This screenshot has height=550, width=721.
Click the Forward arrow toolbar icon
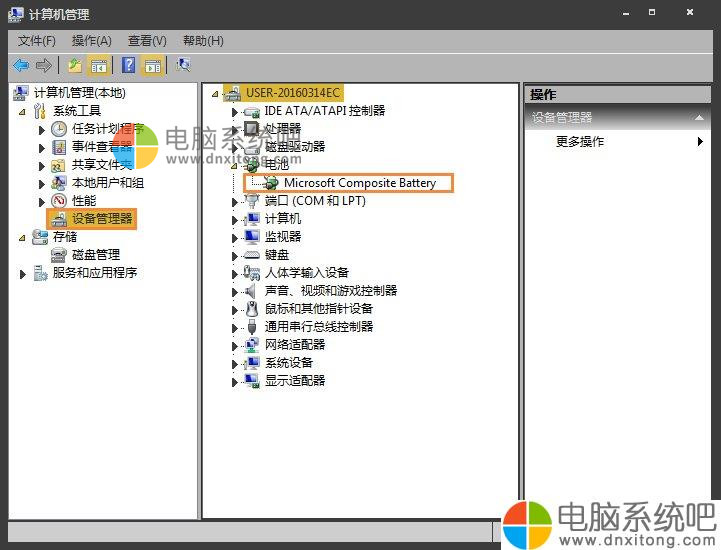pos(44,65)
